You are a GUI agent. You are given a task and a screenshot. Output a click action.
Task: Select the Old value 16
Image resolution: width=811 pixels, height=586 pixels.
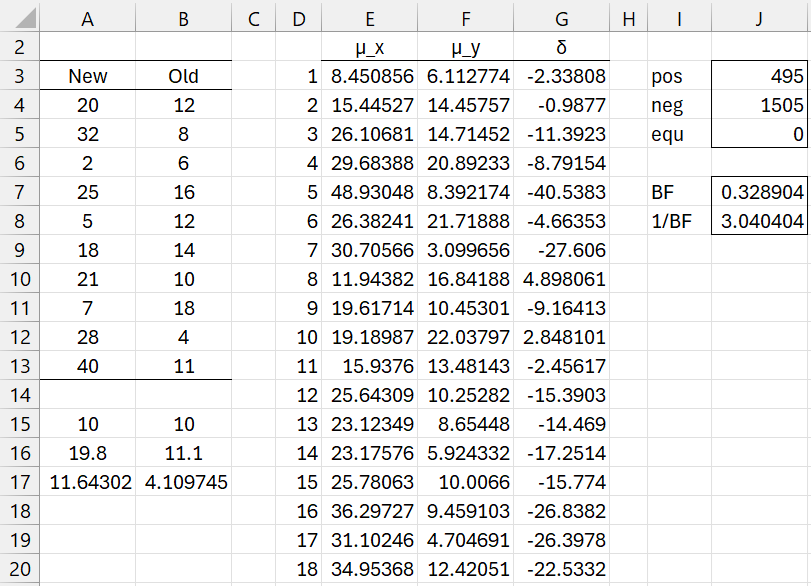(184, 192)
